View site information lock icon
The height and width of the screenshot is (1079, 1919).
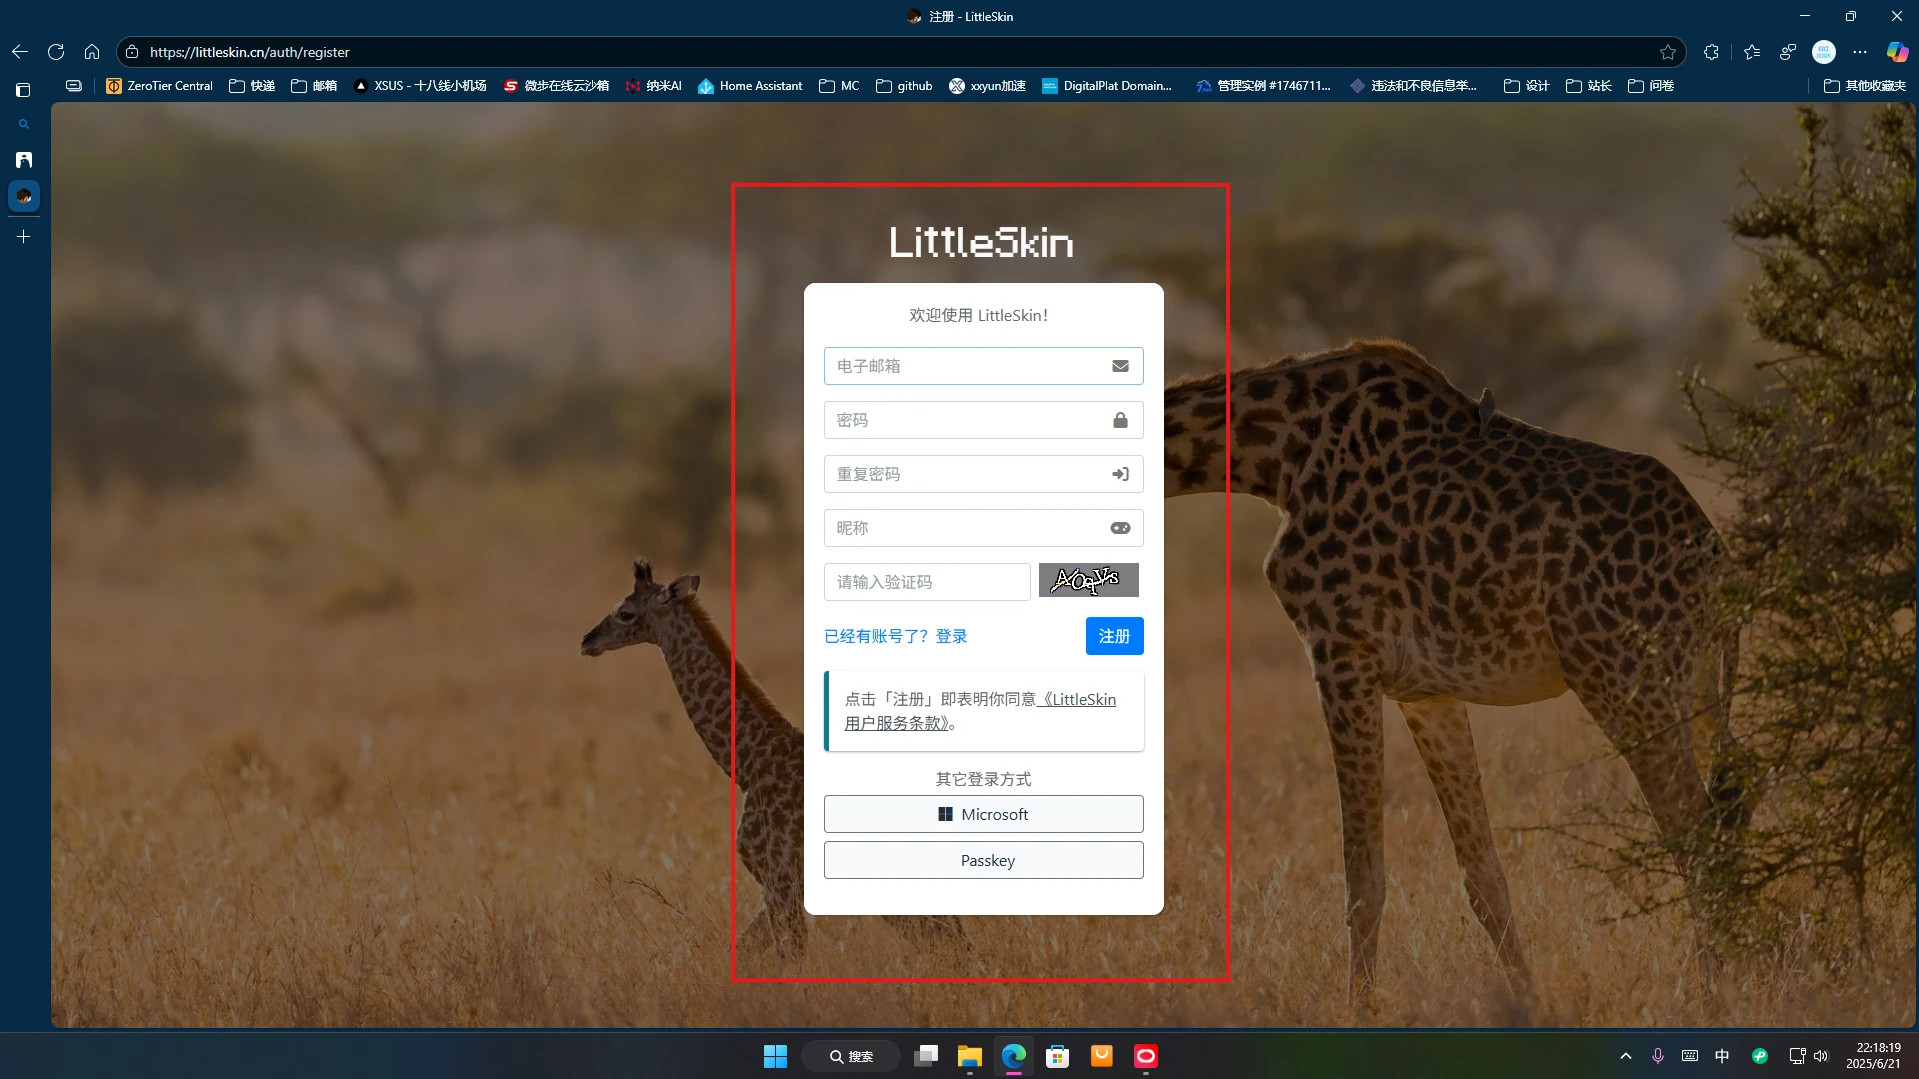tap(132, 52)
